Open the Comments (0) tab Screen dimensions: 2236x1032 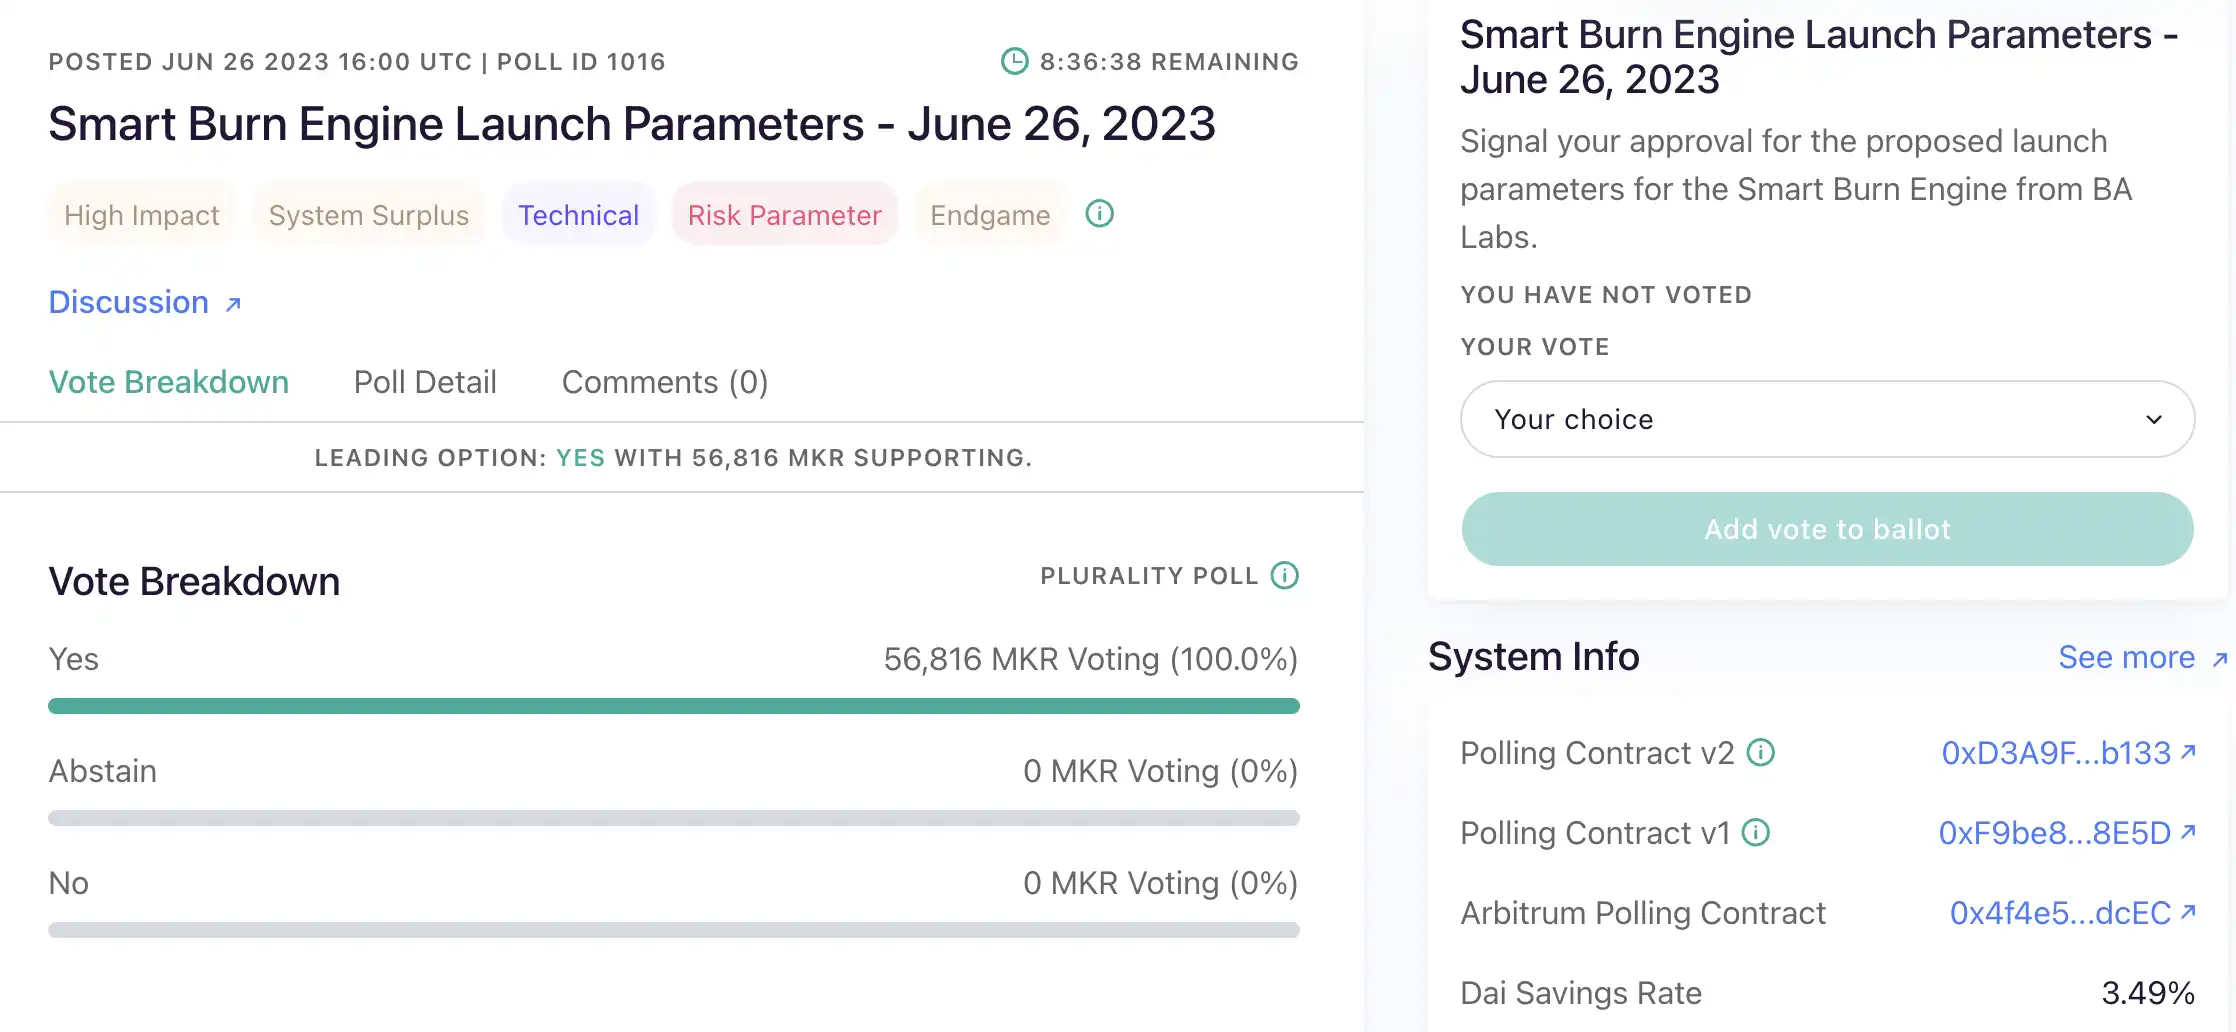[664, 383]
